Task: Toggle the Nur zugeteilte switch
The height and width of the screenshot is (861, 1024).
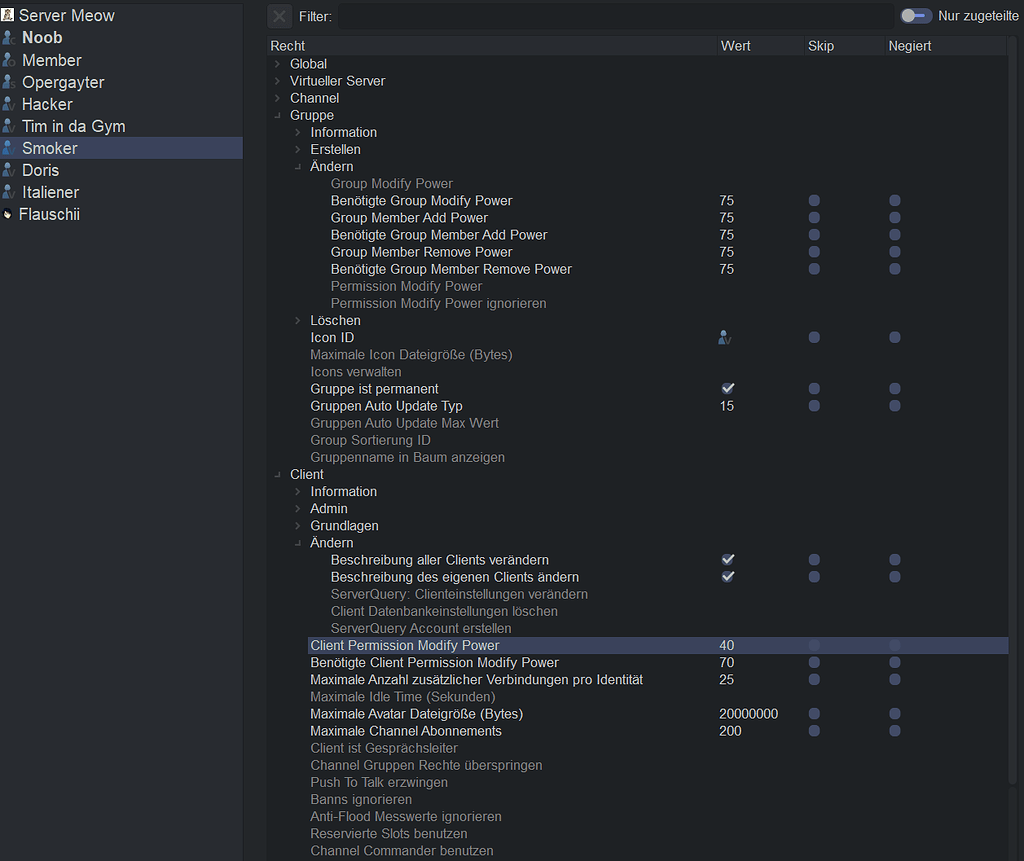Action: tap(915, 16)
